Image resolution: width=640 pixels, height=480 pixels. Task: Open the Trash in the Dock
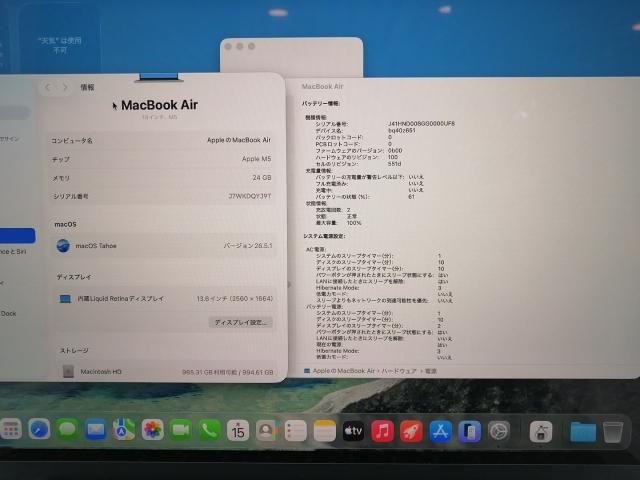tap(613, 432)
